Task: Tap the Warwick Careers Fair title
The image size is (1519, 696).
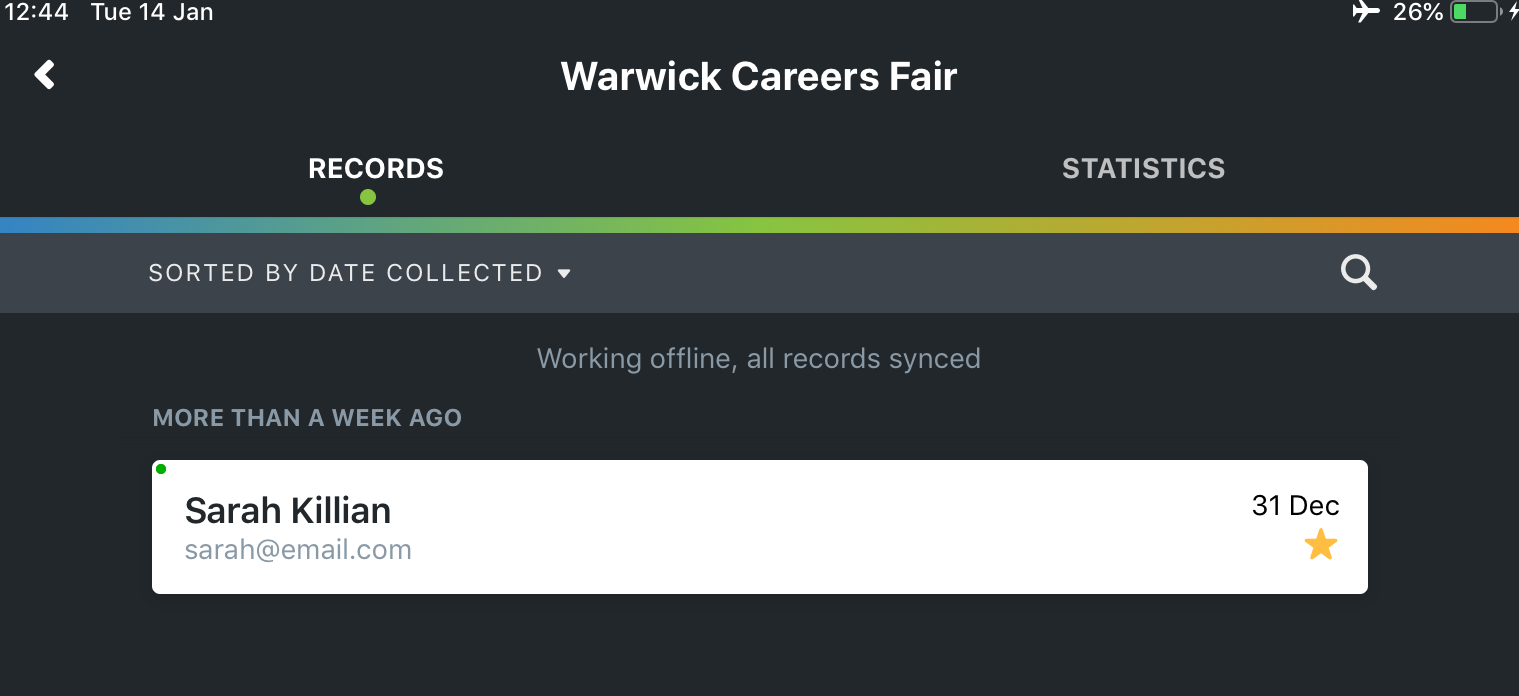Action: (759, 77)
